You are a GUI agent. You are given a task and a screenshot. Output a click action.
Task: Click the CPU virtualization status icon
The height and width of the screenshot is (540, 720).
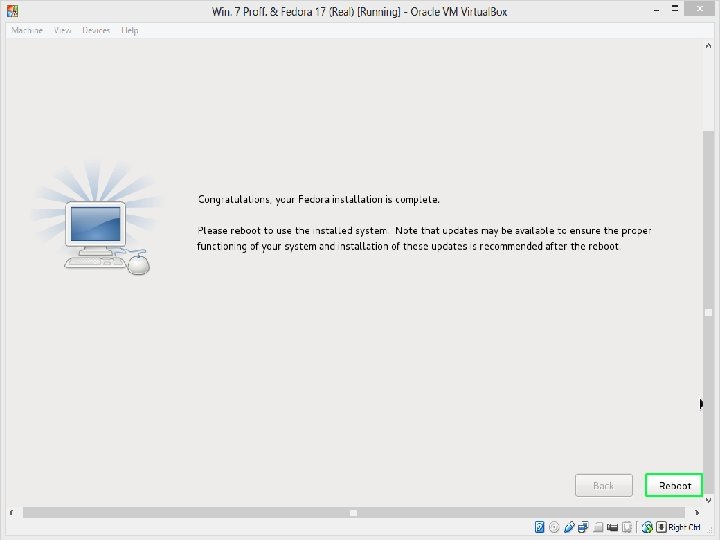point(627,527)
